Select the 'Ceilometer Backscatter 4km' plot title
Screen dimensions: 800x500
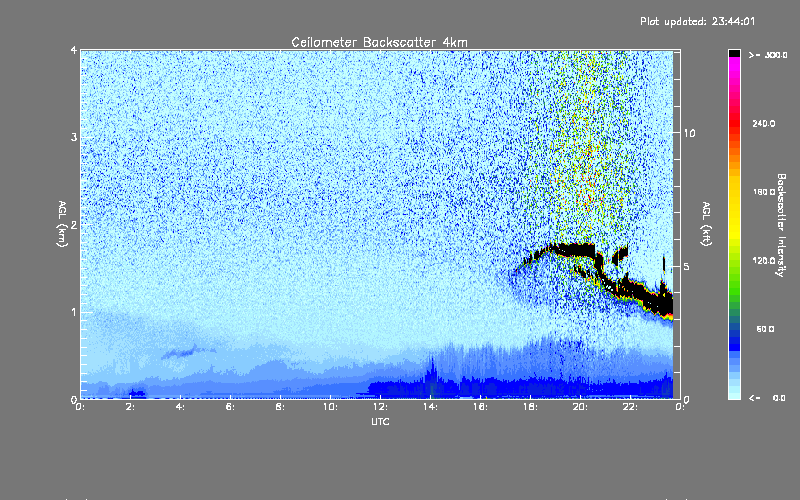(379, 42)
